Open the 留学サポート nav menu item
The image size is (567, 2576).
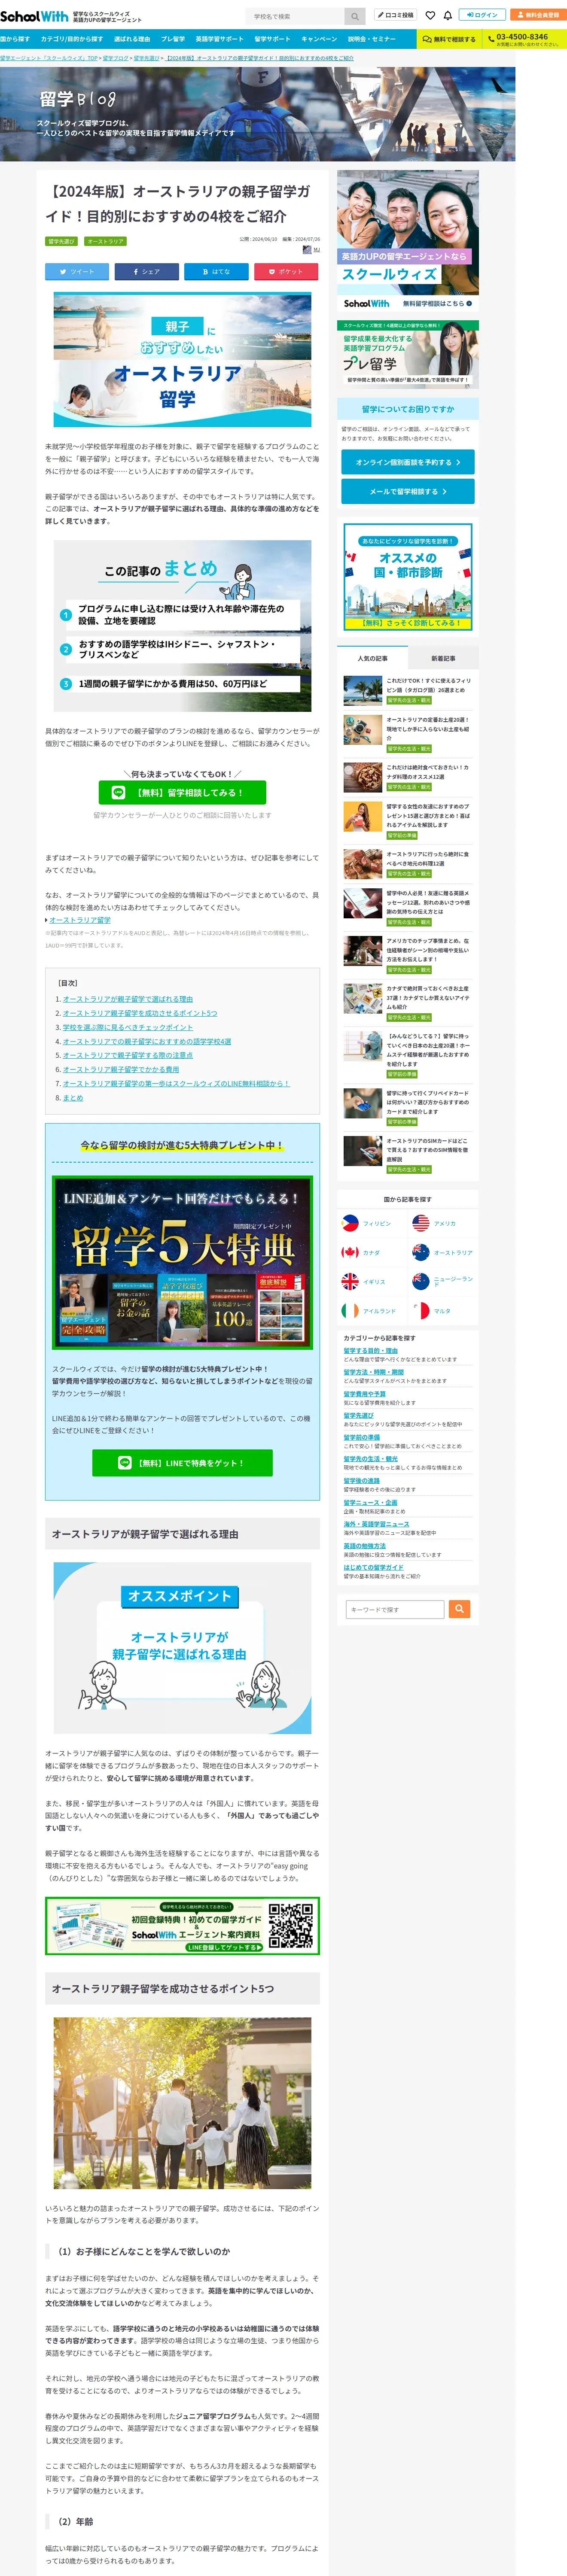[272, 39]
